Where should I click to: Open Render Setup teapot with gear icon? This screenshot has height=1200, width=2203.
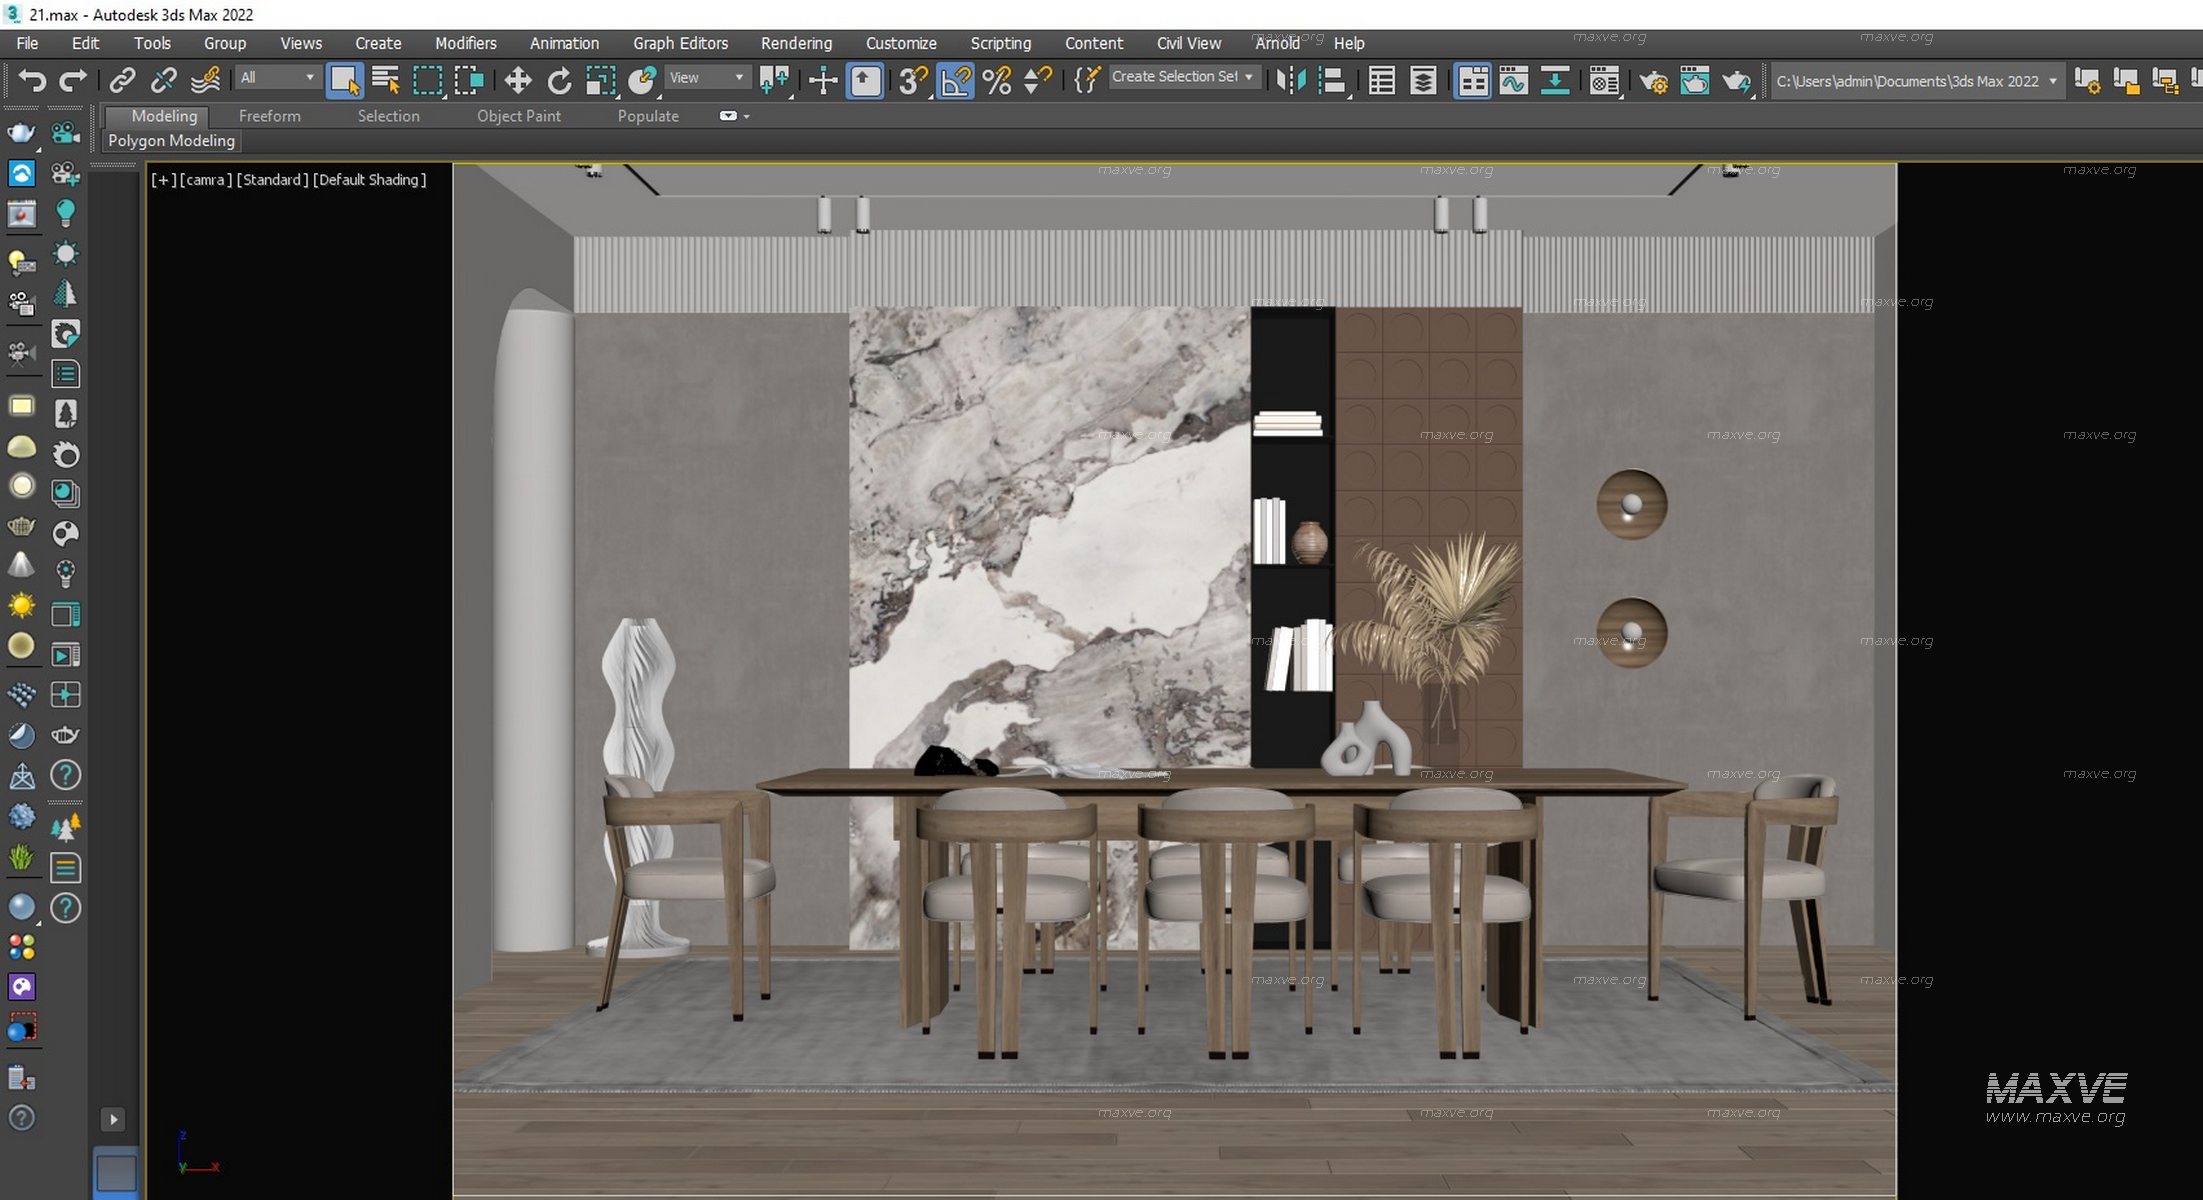(x=1653, y=80)
